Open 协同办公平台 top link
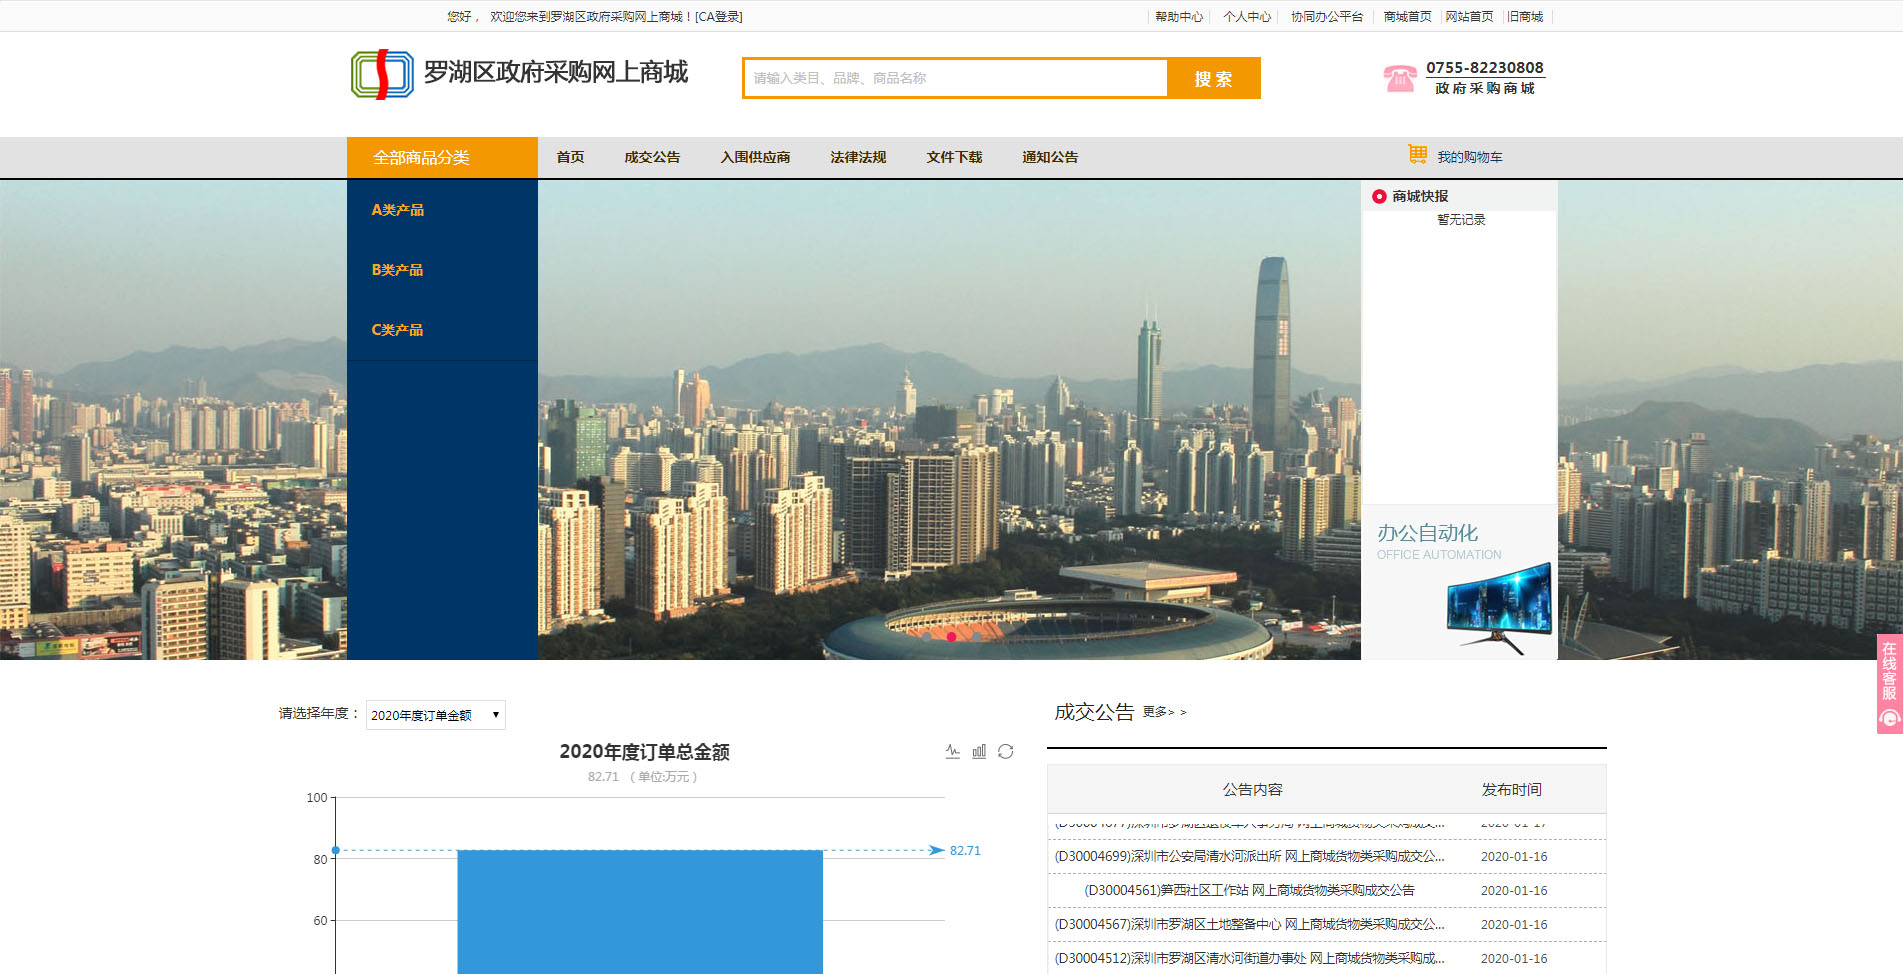The image size is (1903, 974). tap(1327, 16)
